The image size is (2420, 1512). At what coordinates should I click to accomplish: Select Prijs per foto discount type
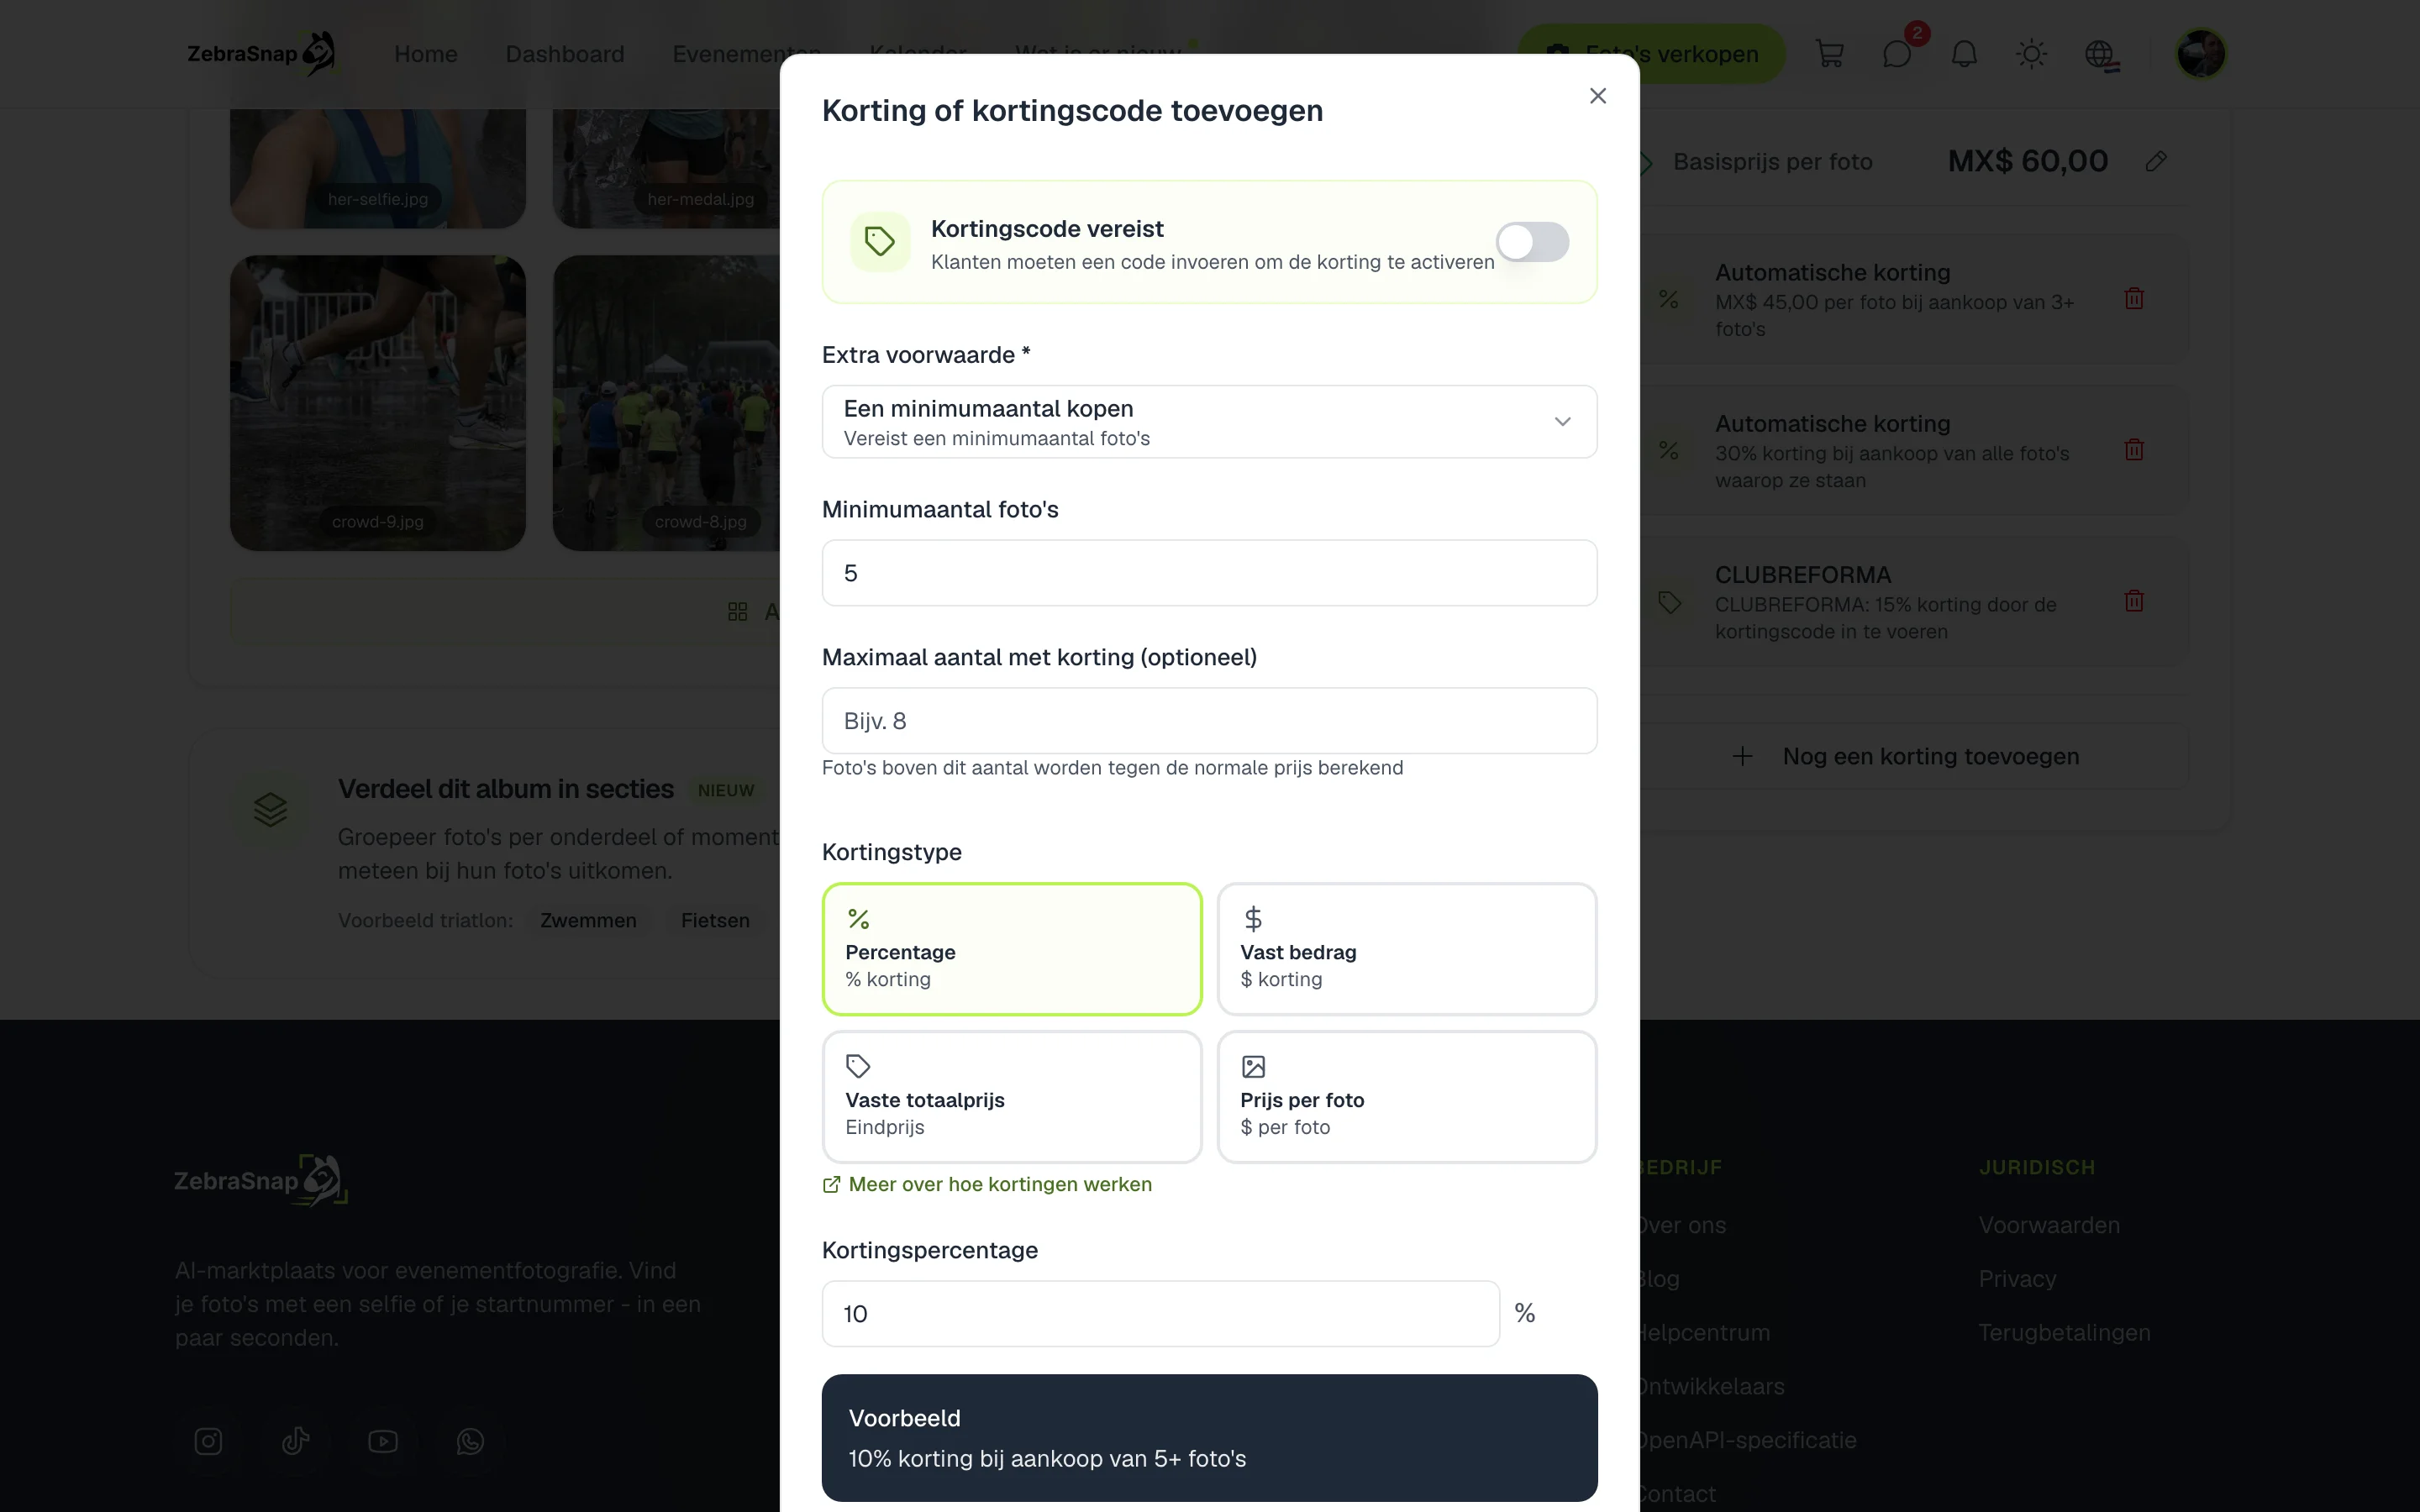click(x=1406, y=1097)
